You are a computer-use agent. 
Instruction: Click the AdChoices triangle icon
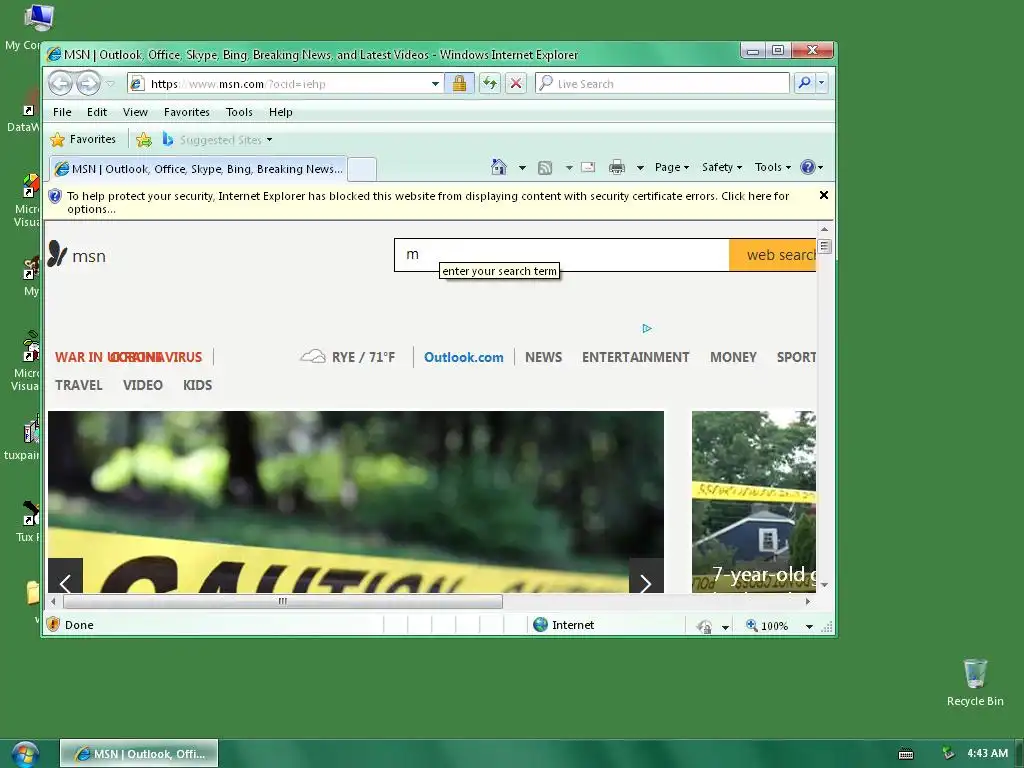pos(647,328)
